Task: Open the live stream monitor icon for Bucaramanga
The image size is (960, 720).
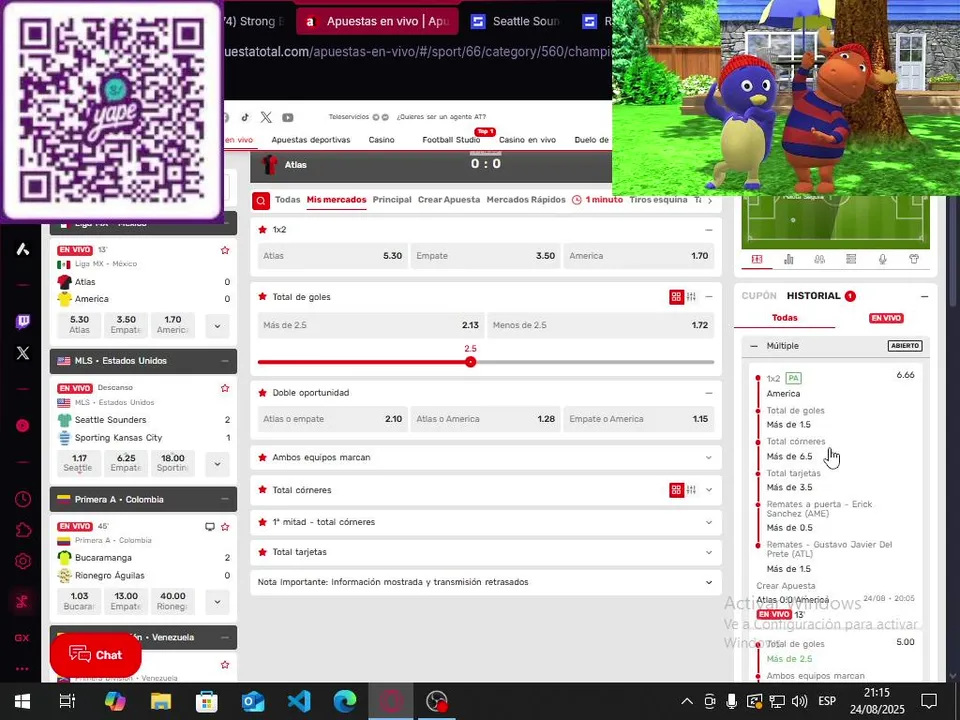Action: pyautogui.click(x=210, y=527)
